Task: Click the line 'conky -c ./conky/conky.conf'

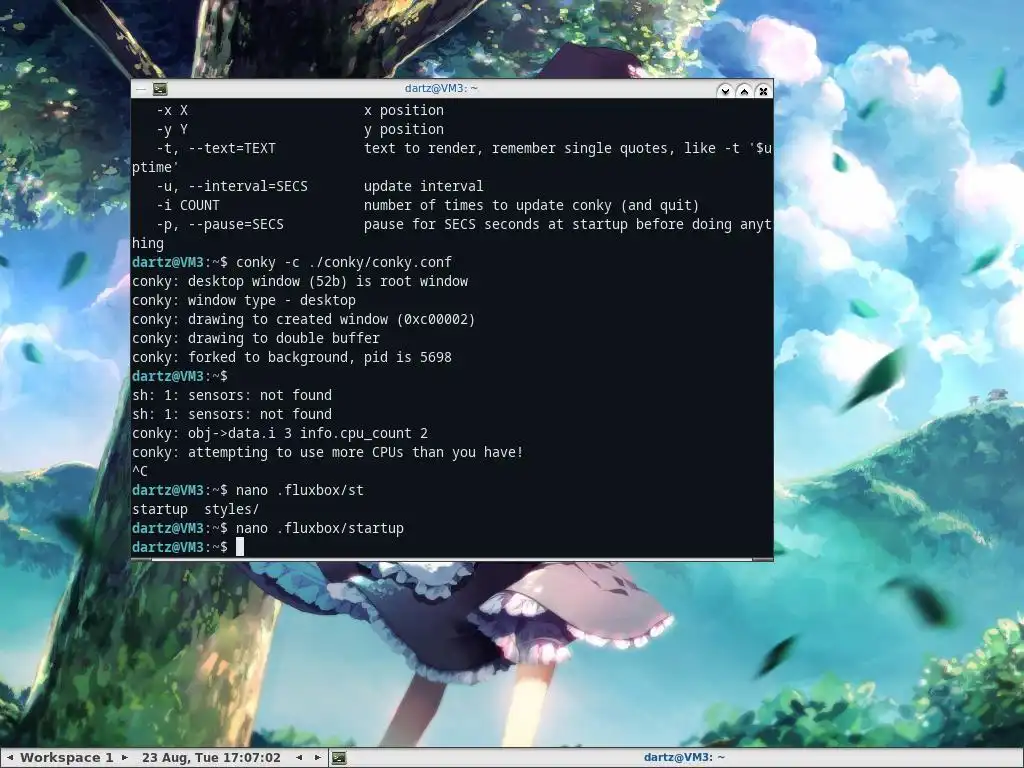Action: [x=344, y=262]
